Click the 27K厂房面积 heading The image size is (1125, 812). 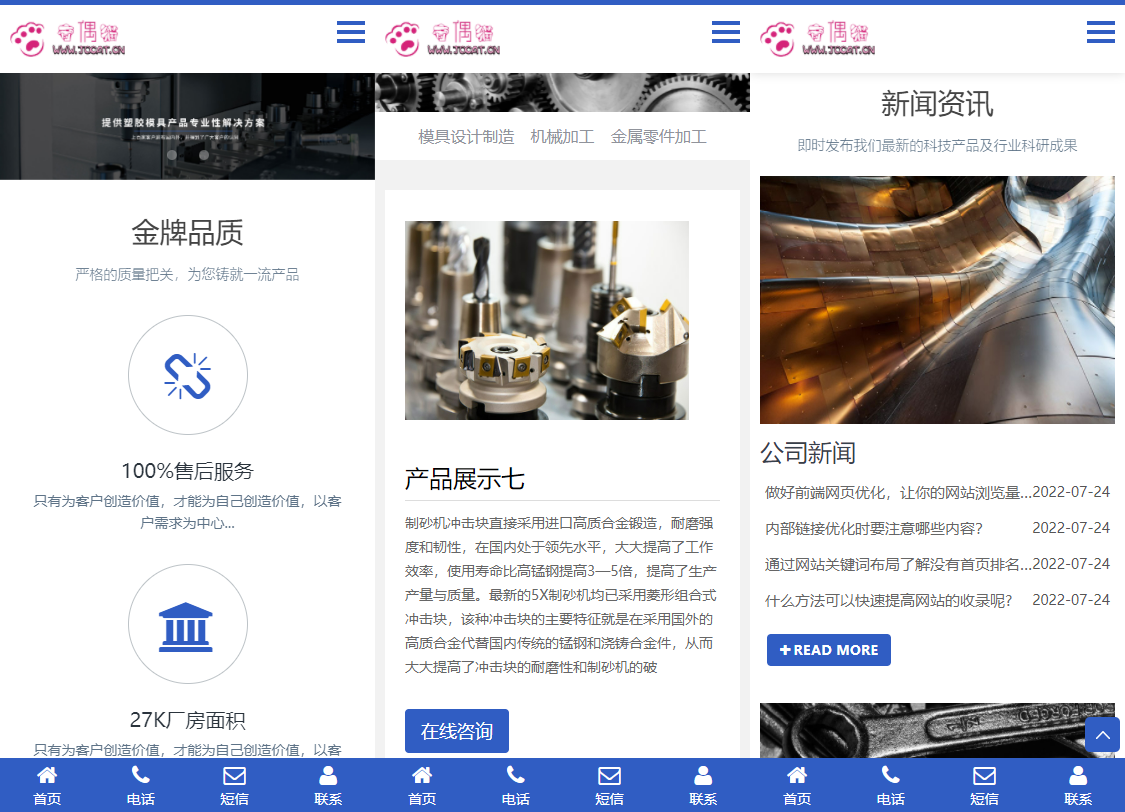188,720
